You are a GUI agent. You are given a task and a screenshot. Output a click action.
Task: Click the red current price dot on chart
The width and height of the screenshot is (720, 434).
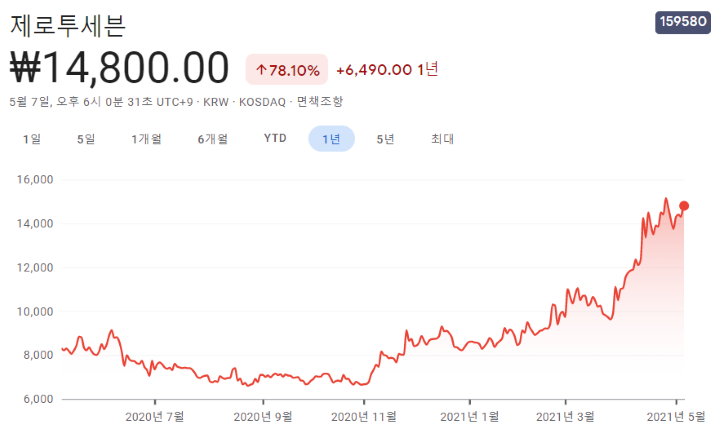(684, 206)
